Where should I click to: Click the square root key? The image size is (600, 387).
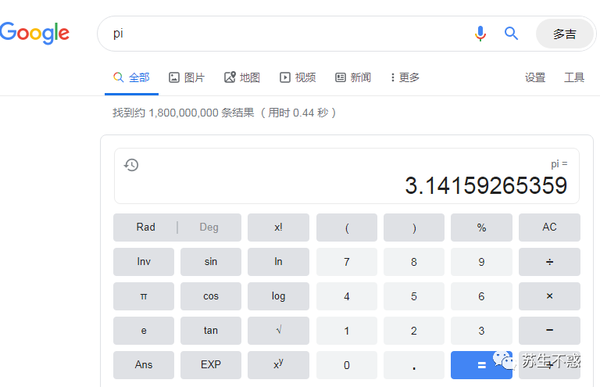coord(278,331)
